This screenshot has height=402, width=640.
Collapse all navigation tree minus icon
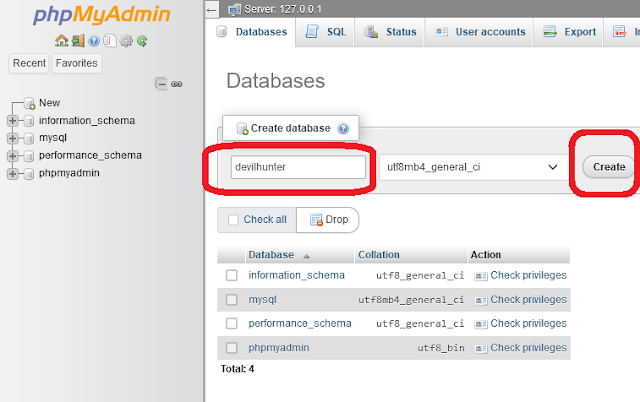[x=161, y=84]
